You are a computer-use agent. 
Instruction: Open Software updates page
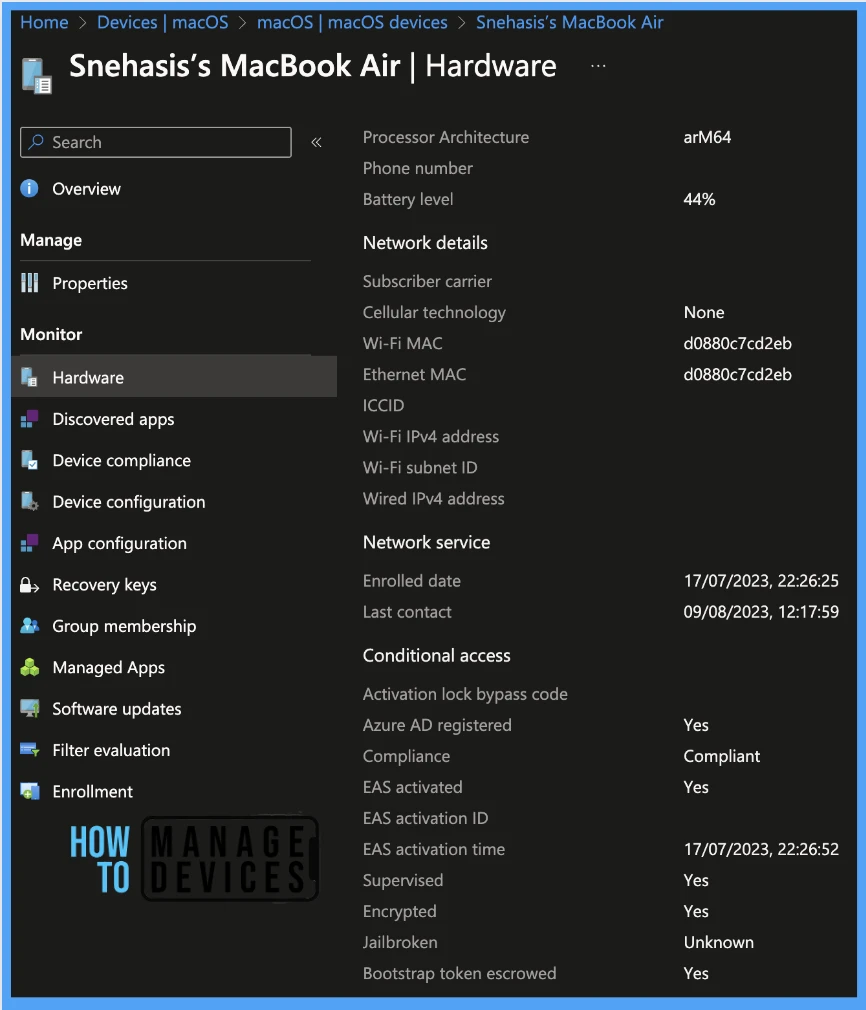(x=117, y=709)
